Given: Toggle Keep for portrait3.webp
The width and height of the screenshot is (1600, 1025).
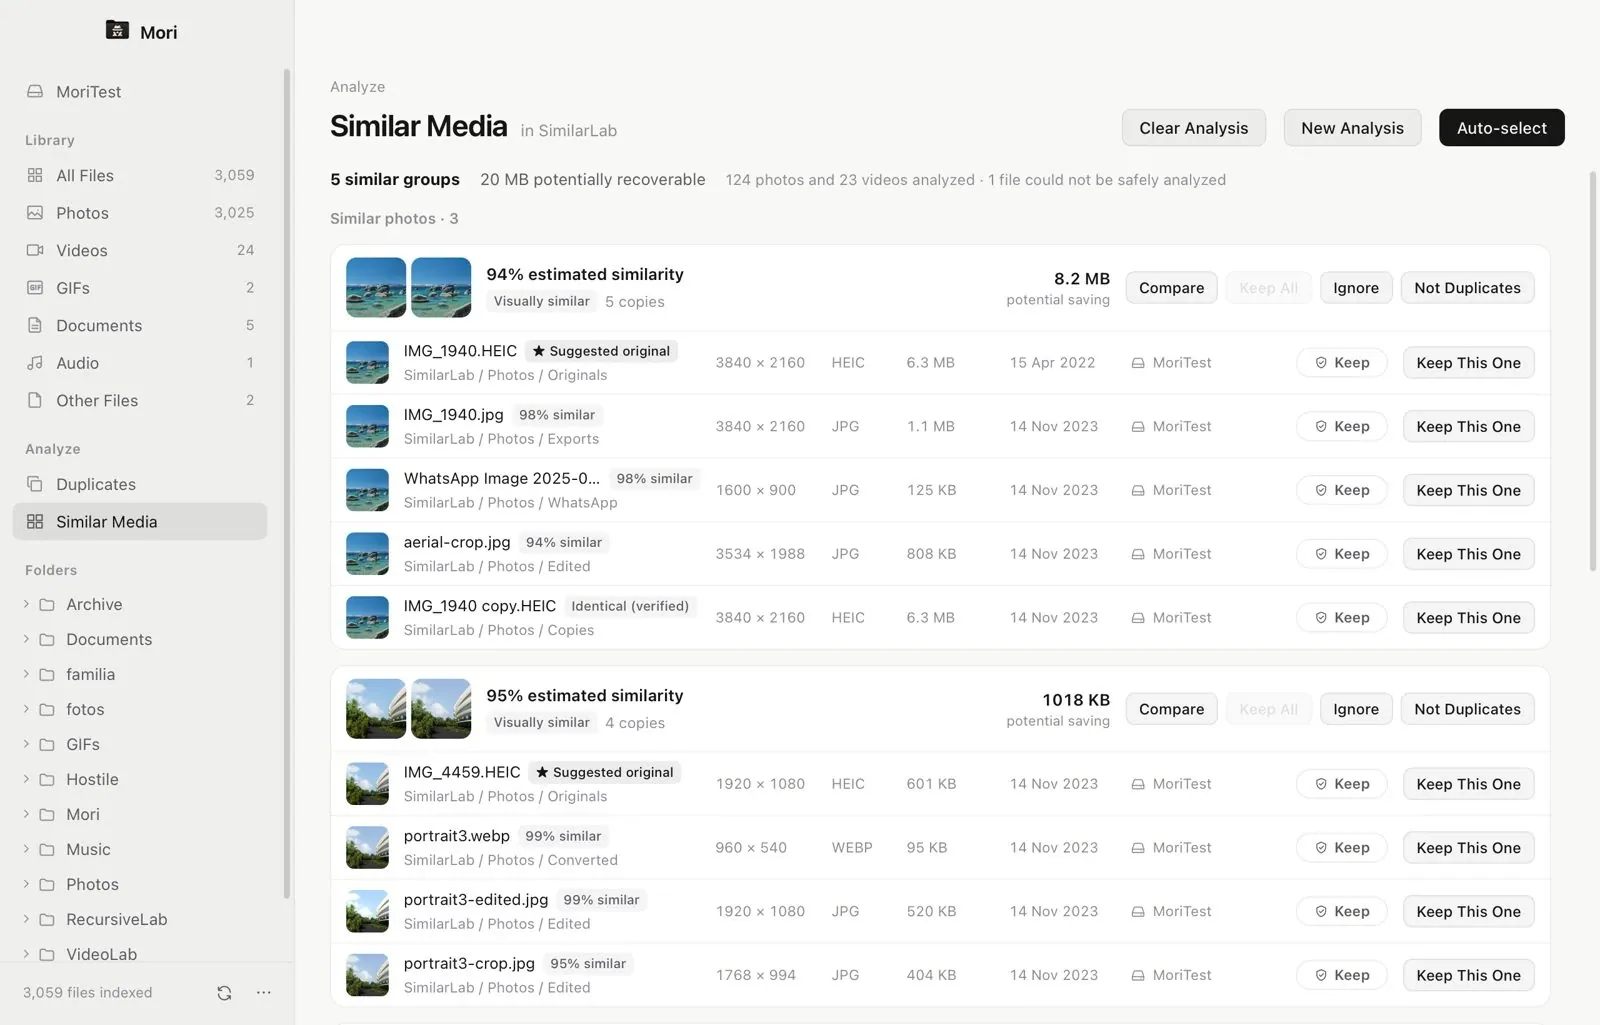Looking at the screenshot, I should click(1342, 848).
